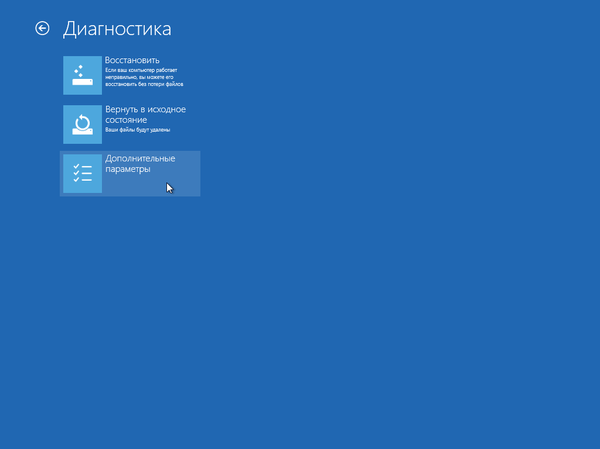
Task: Click 'неправильно, вы можете его' description line
Action: pyautogui.click(x=146, y=77)
